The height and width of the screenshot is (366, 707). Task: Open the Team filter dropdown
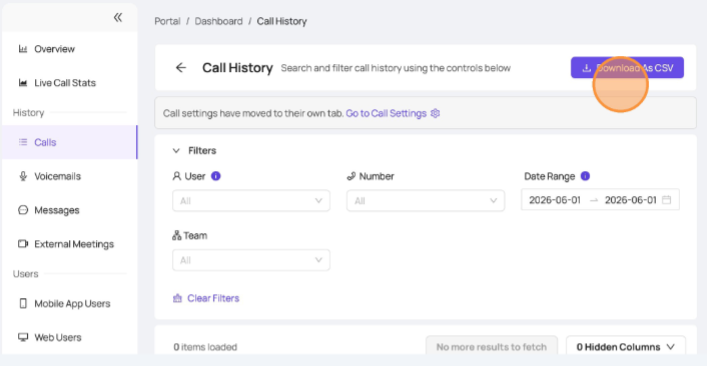click(251, 260)
